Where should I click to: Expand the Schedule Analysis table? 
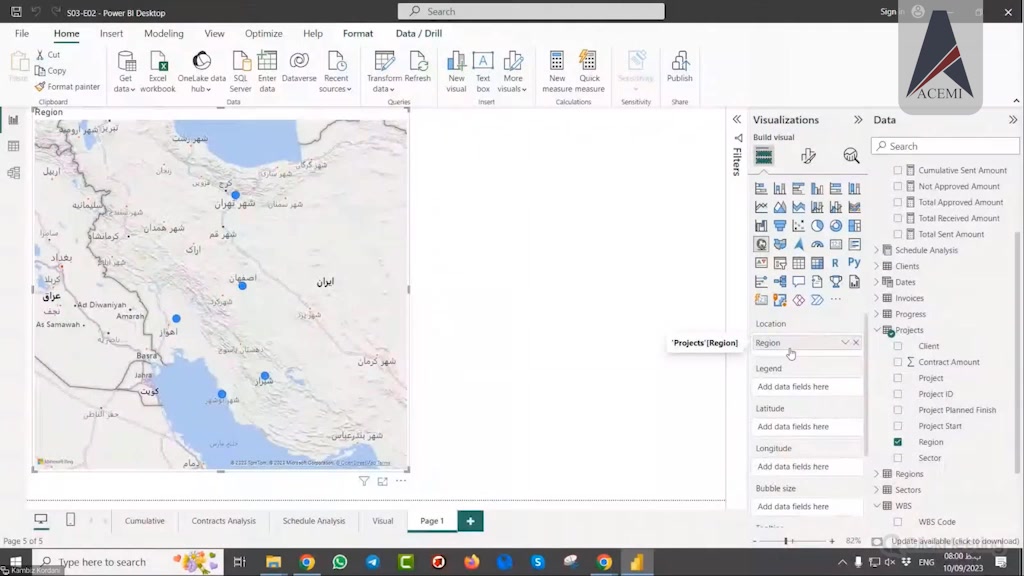(877, 250)
